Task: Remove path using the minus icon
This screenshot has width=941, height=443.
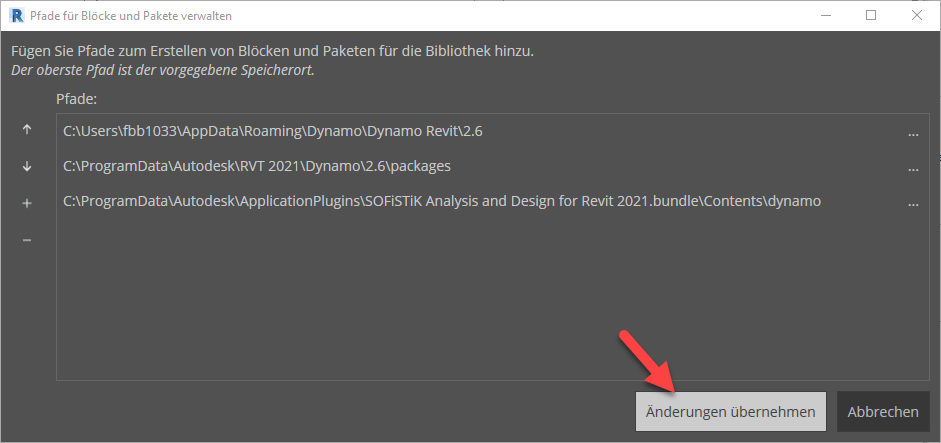Action: (27, 240)
